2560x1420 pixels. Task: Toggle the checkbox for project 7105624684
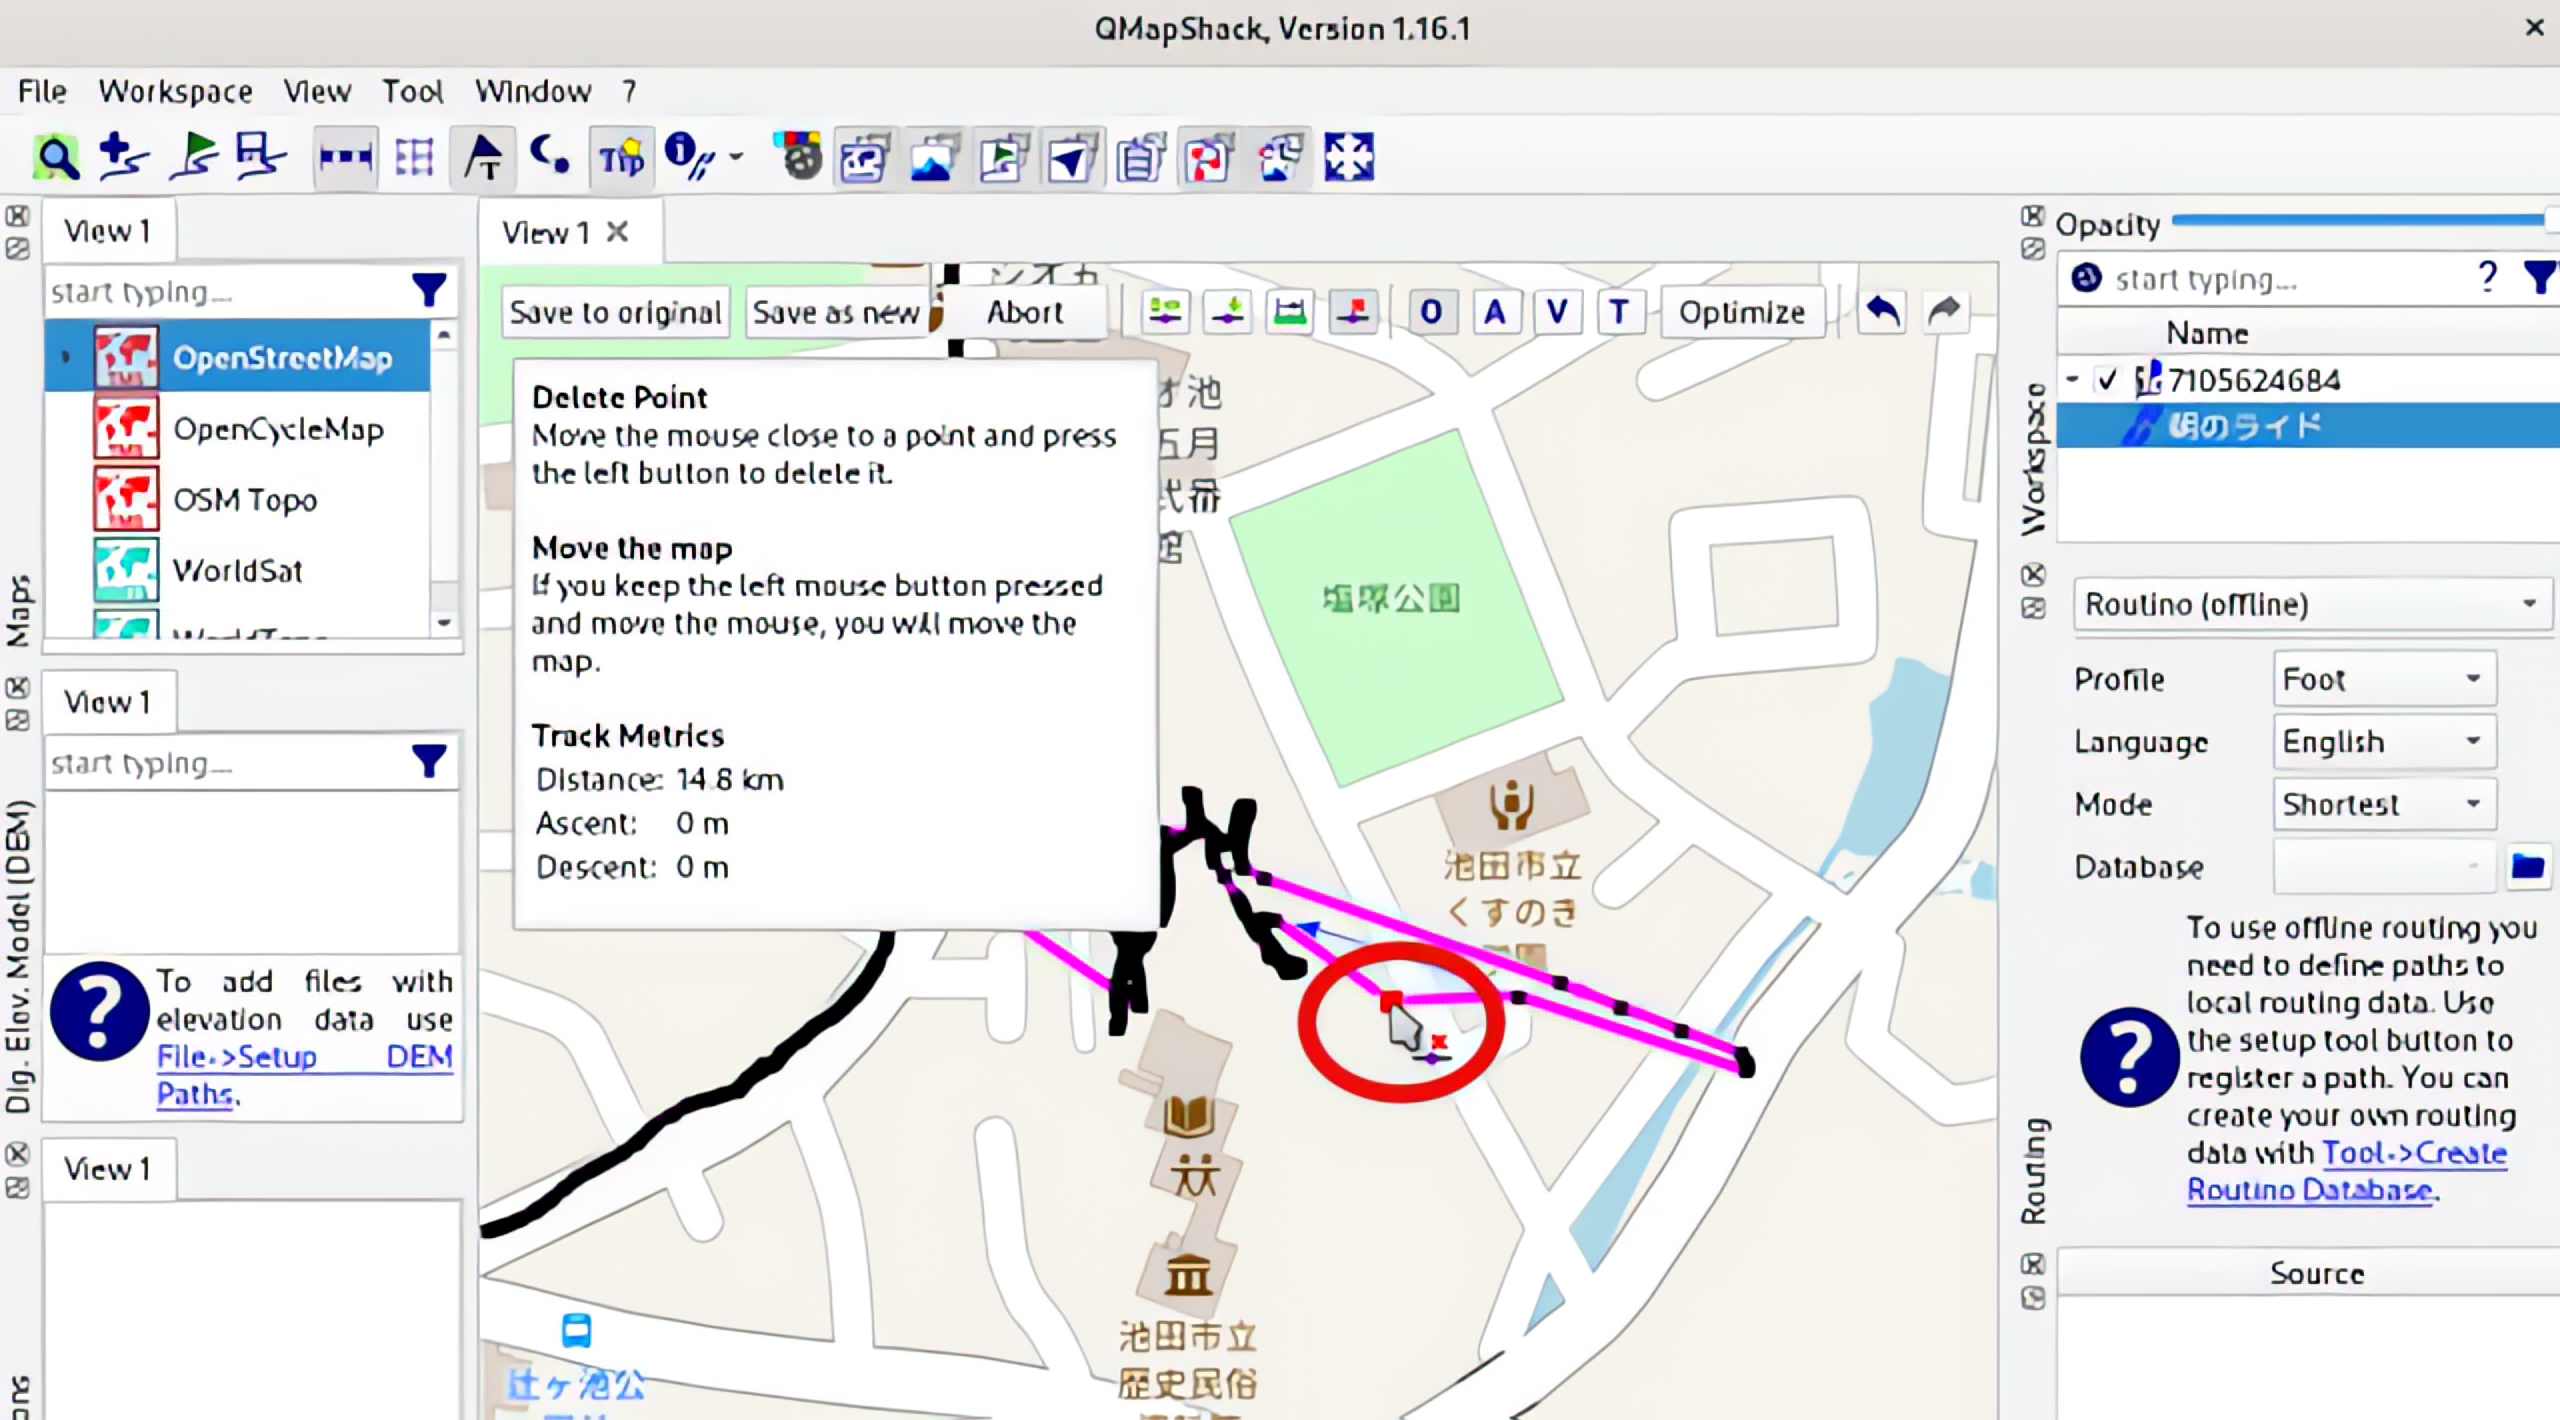(2108, 380)
